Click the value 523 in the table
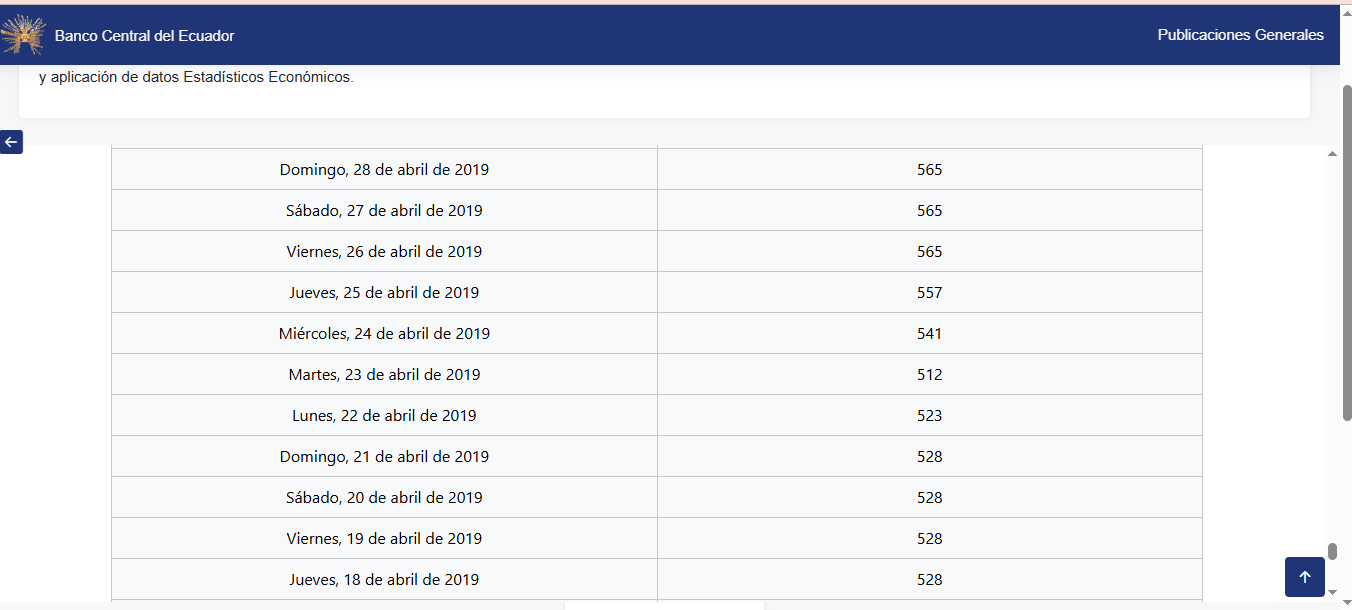Viewport: 1352px width, 610px height. 929,416
